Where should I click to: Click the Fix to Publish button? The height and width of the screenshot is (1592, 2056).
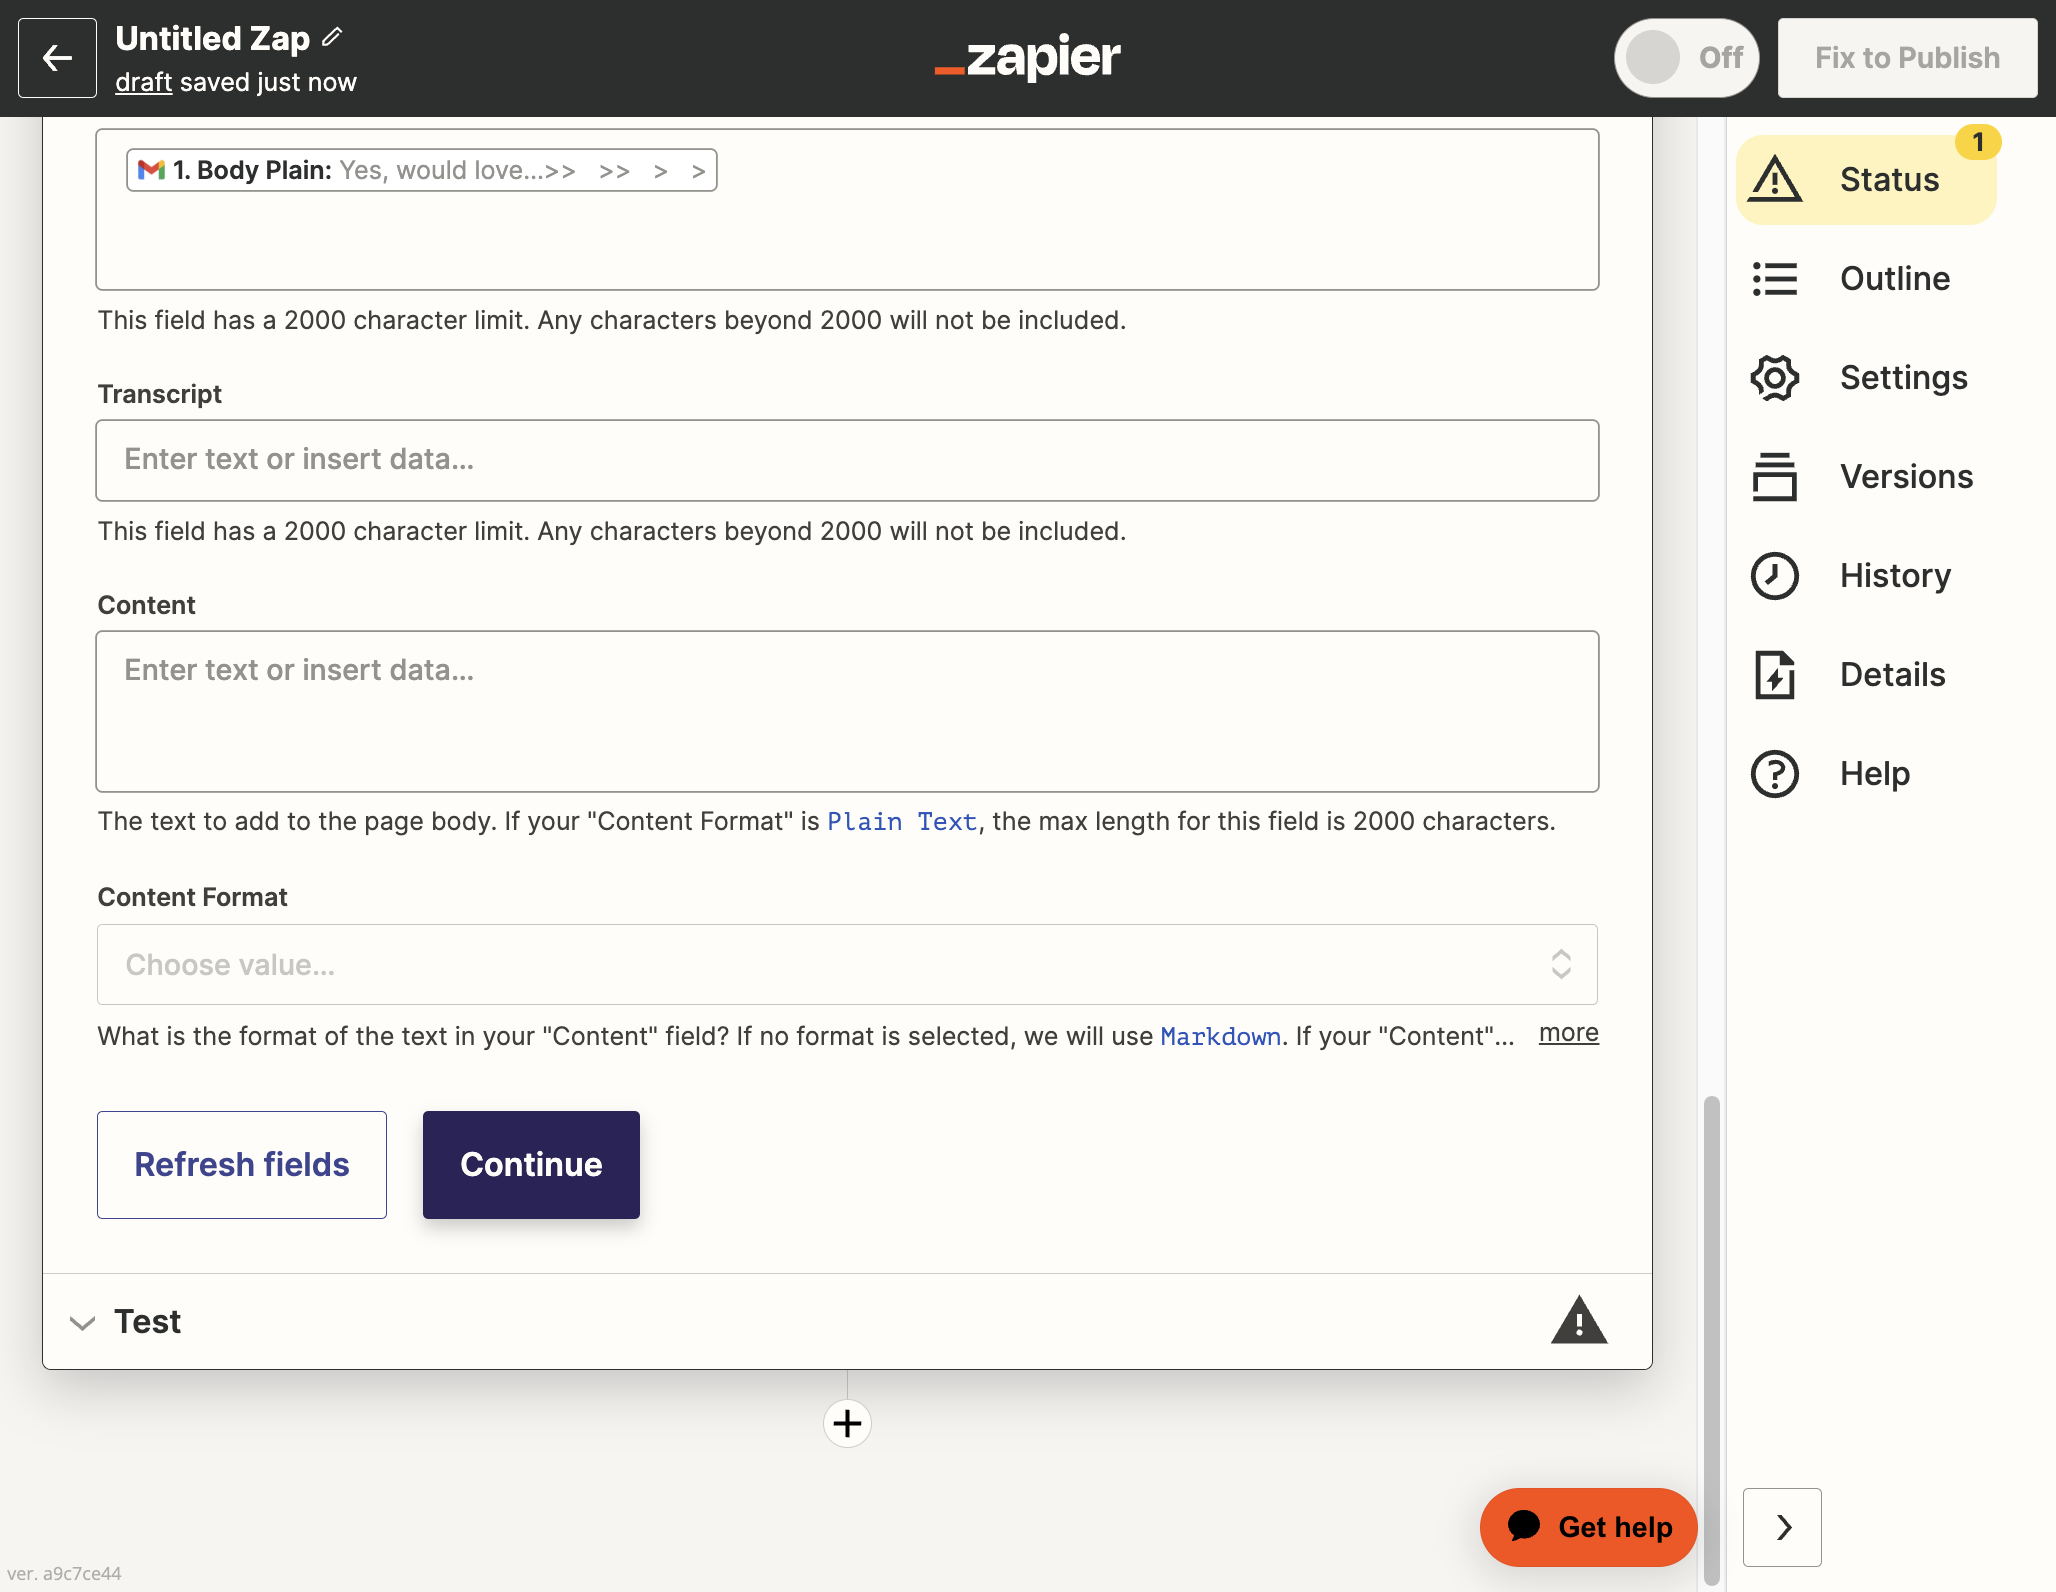1907,58
